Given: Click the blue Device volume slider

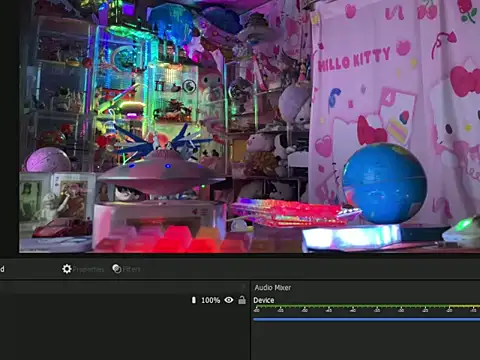Looking at the screenshot, I should pyautogui.click(x=366, y=319).
